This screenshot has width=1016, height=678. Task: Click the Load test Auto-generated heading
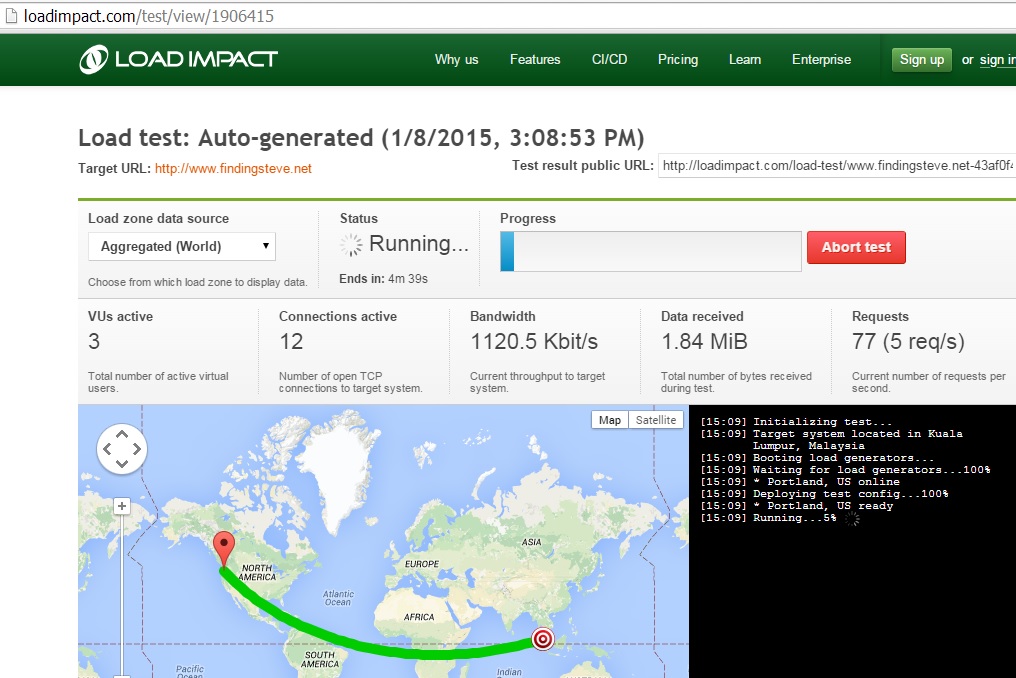coord(362,138)
